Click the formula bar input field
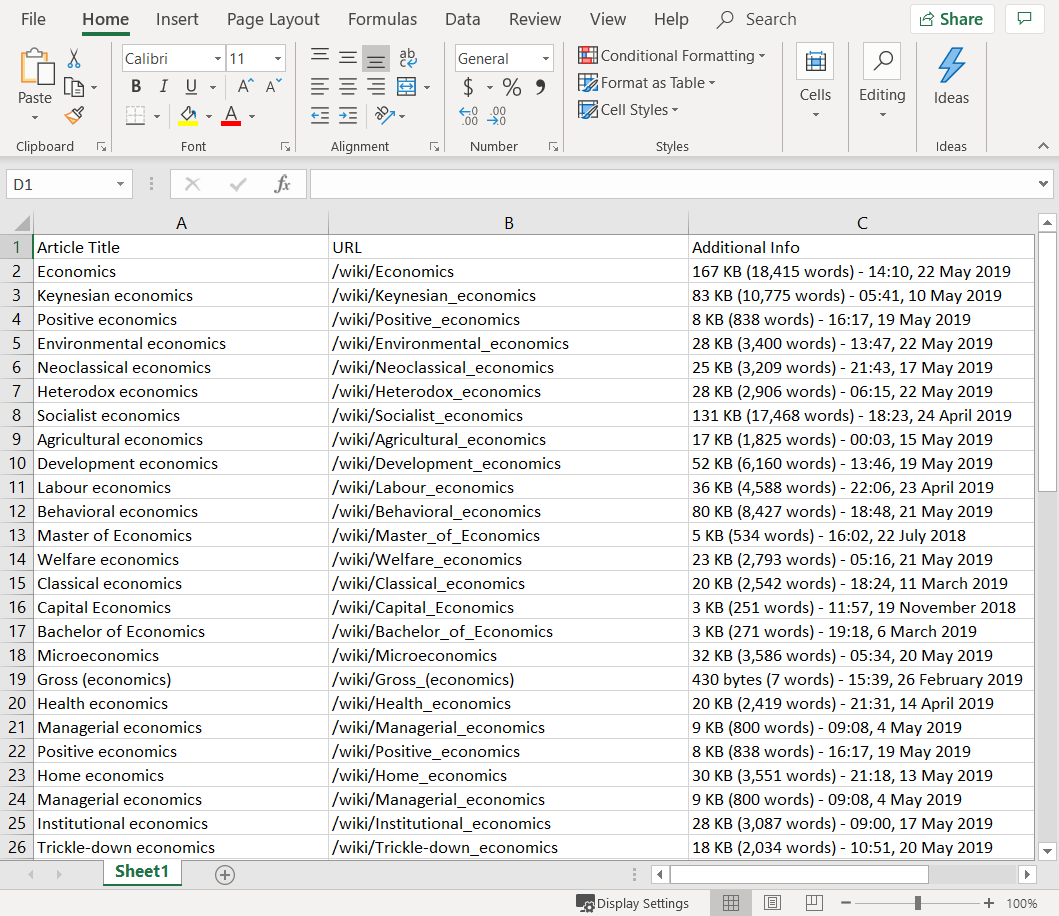This screenshot has width=1059, height=916. (660, 183)
